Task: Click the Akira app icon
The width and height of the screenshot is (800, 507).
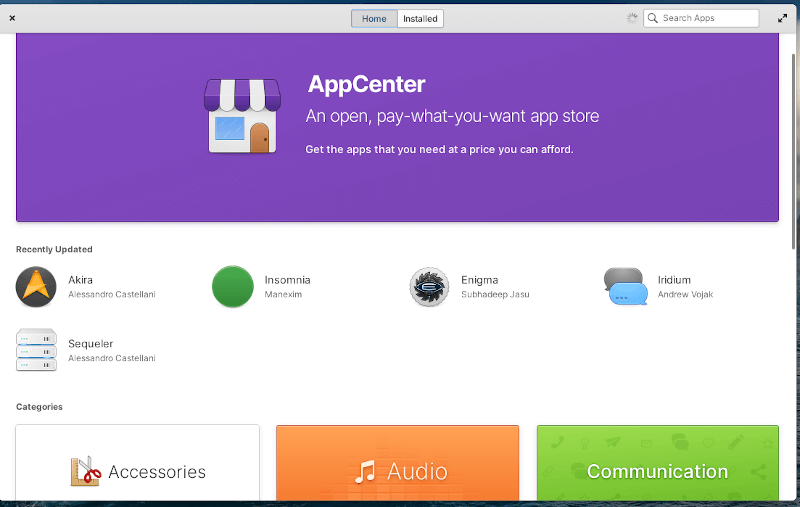Action: coord(36,287)
